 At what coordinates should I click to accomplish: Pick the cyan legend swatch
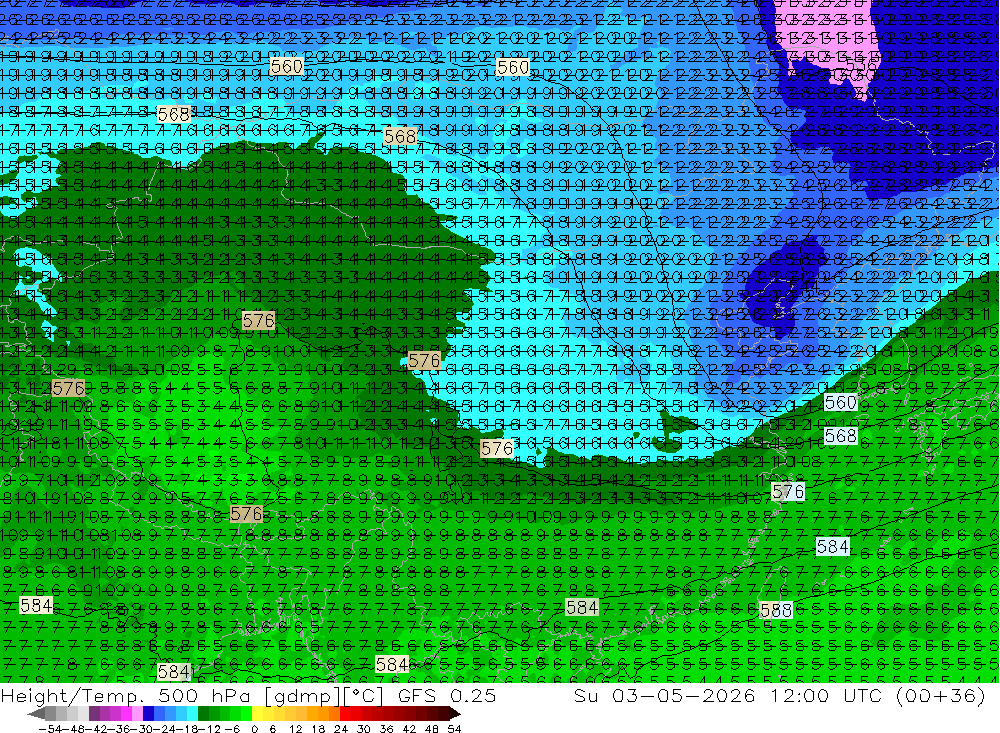tap(192, 714)
